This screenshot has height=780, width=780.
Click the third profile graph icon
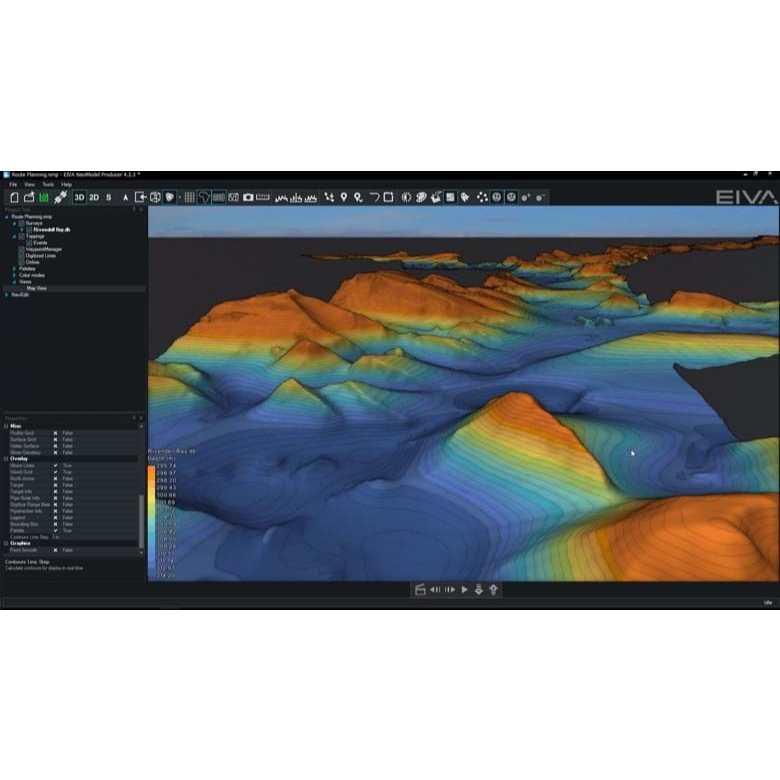(311, 198)
